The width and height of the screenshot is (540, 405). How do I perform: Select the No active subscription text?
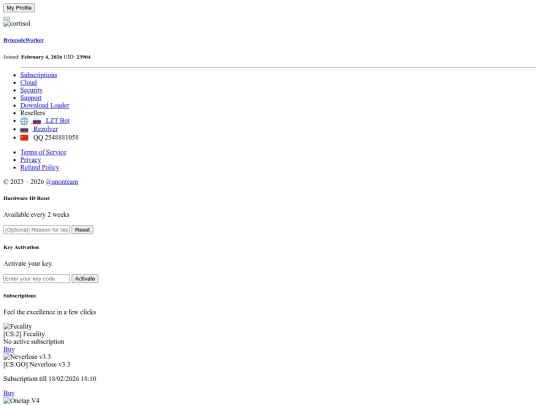point(34,342)
